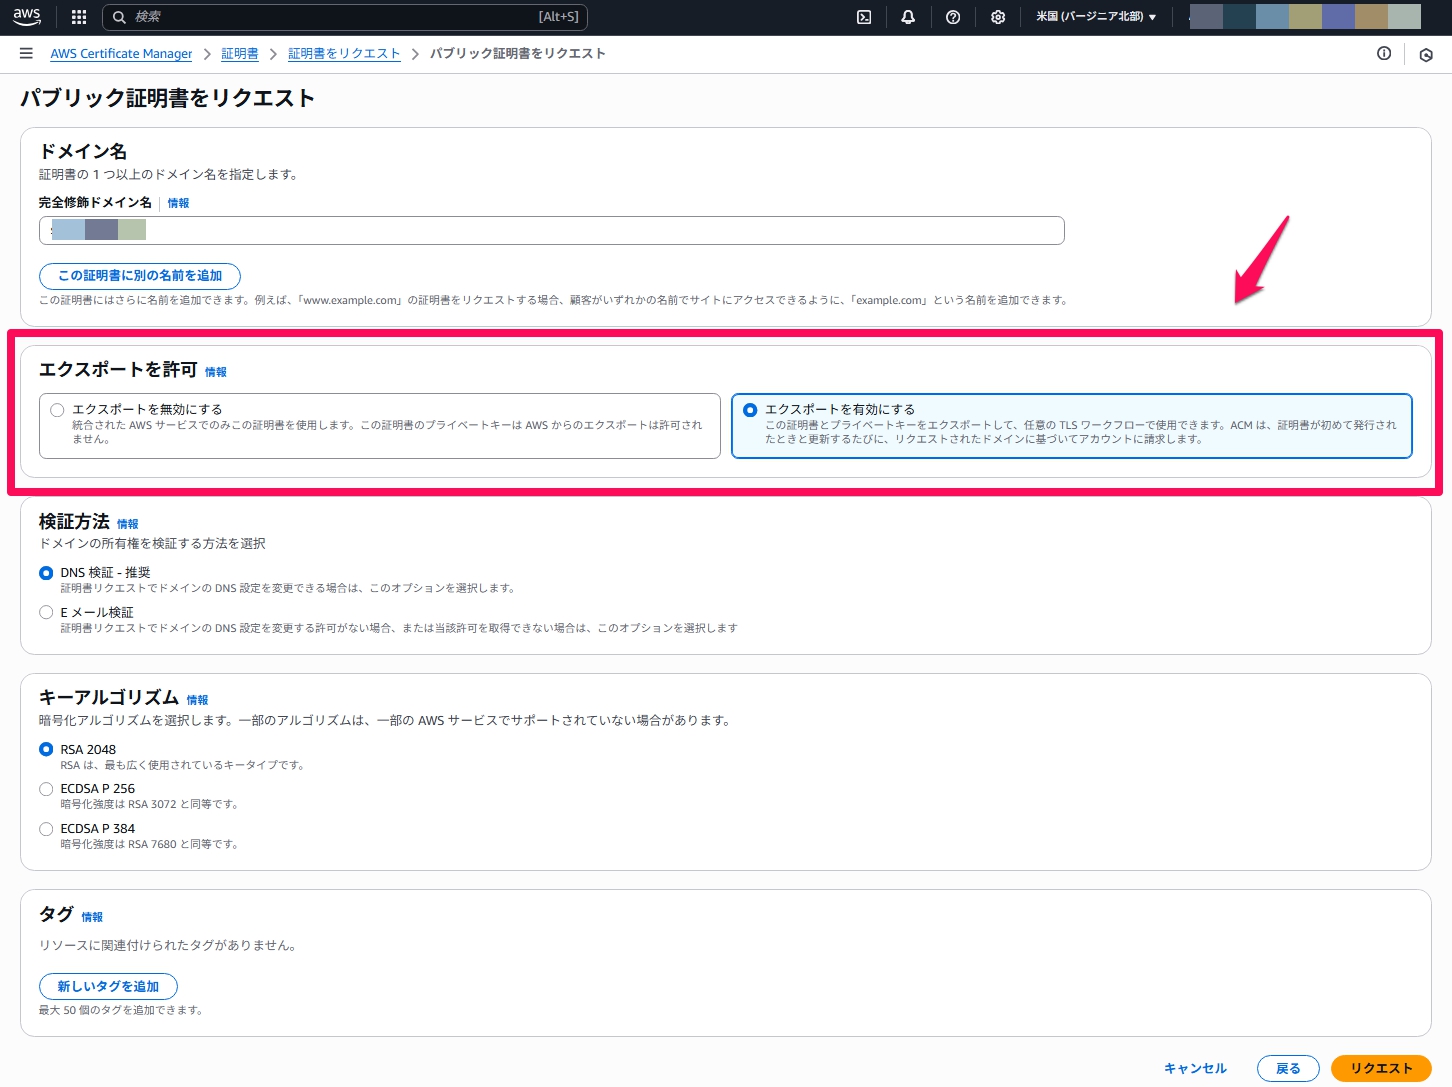Click 新しいタグを追加 button
Image resolution: width=1452 pixels, height=1087 pixels.
[x=108, y=987]
